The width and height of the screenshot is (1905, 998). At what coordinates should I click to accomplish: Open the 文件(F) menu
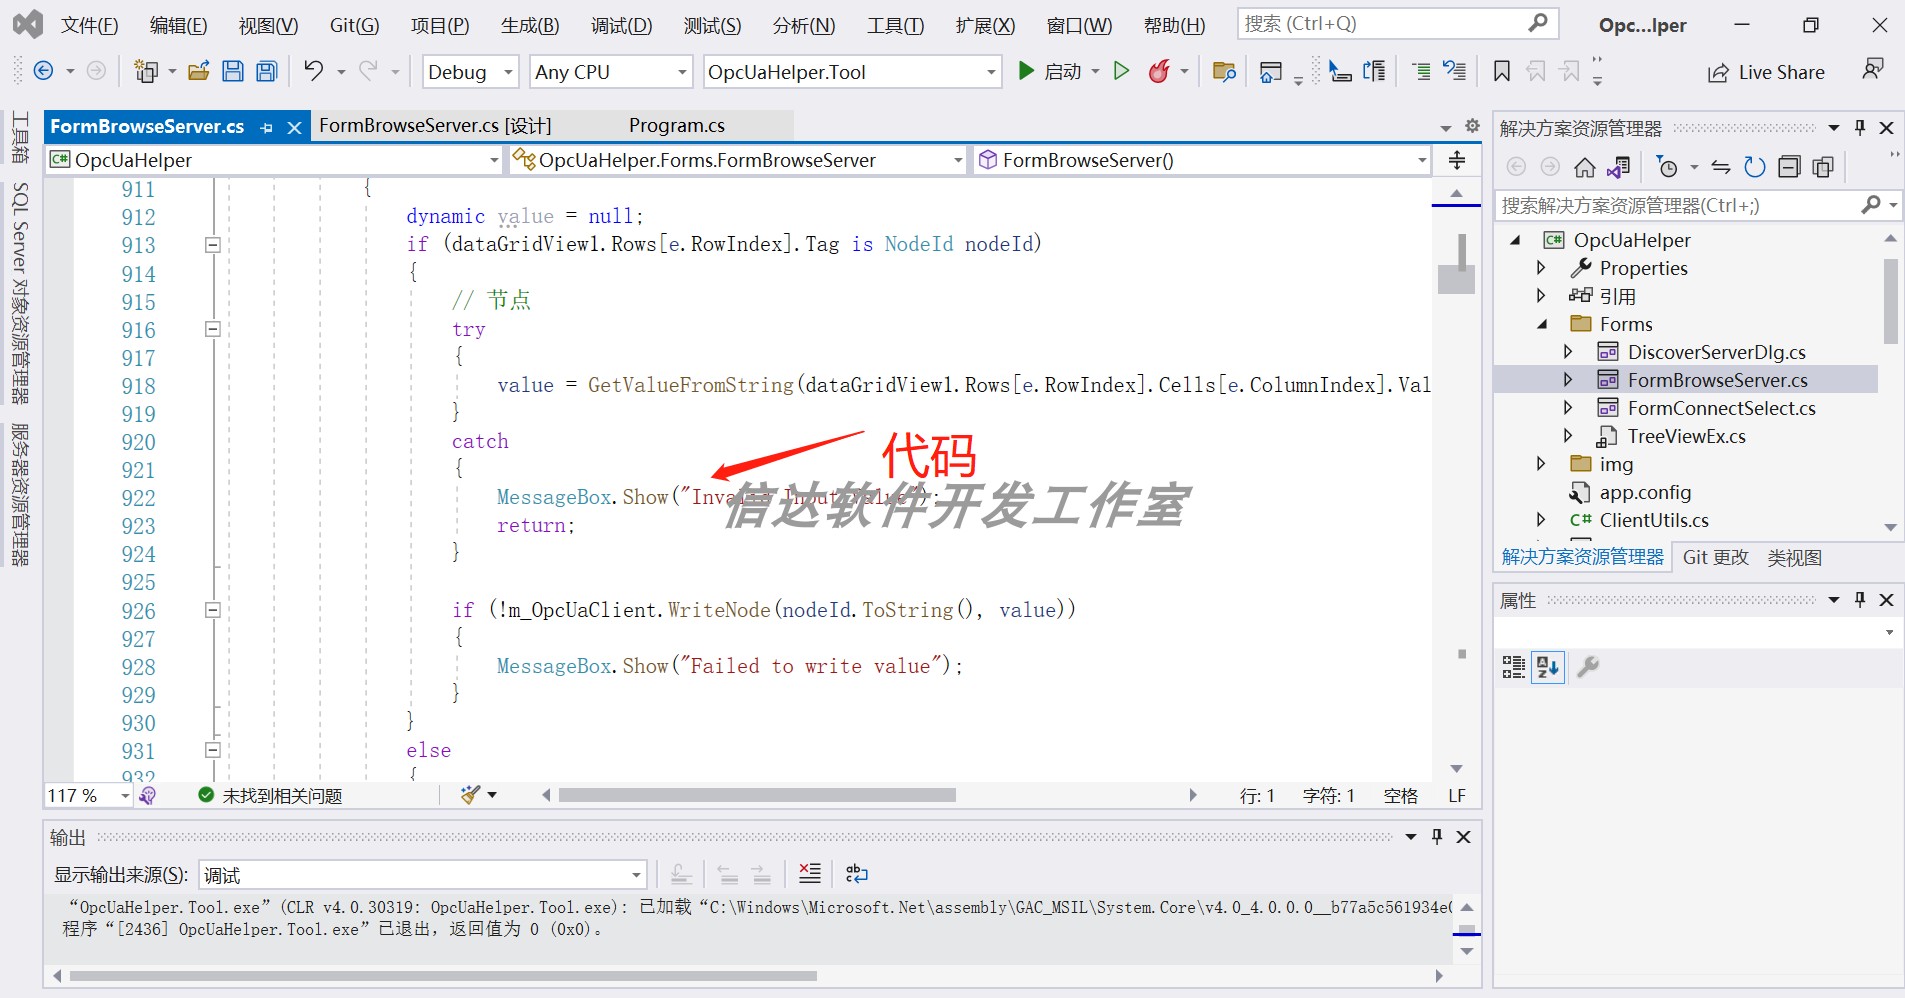pyautogui.click(x=89, y=25)
